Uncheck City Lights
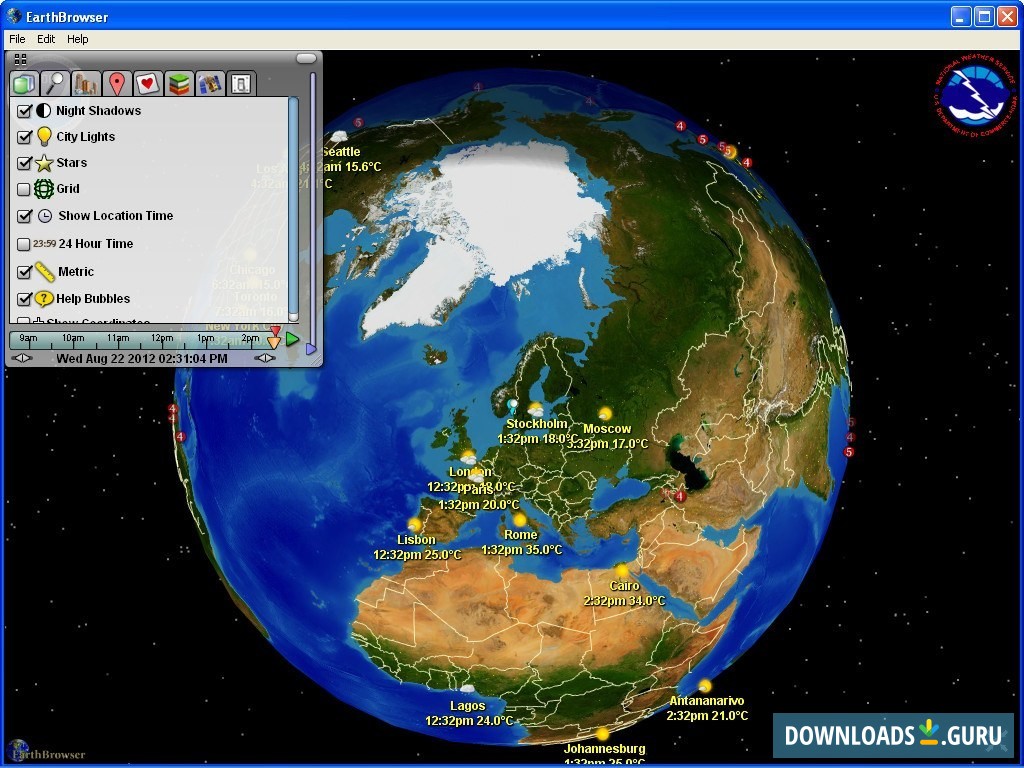Image resolution: width=1024 pixels, height=768 pixels. click(x=26, y=136)
